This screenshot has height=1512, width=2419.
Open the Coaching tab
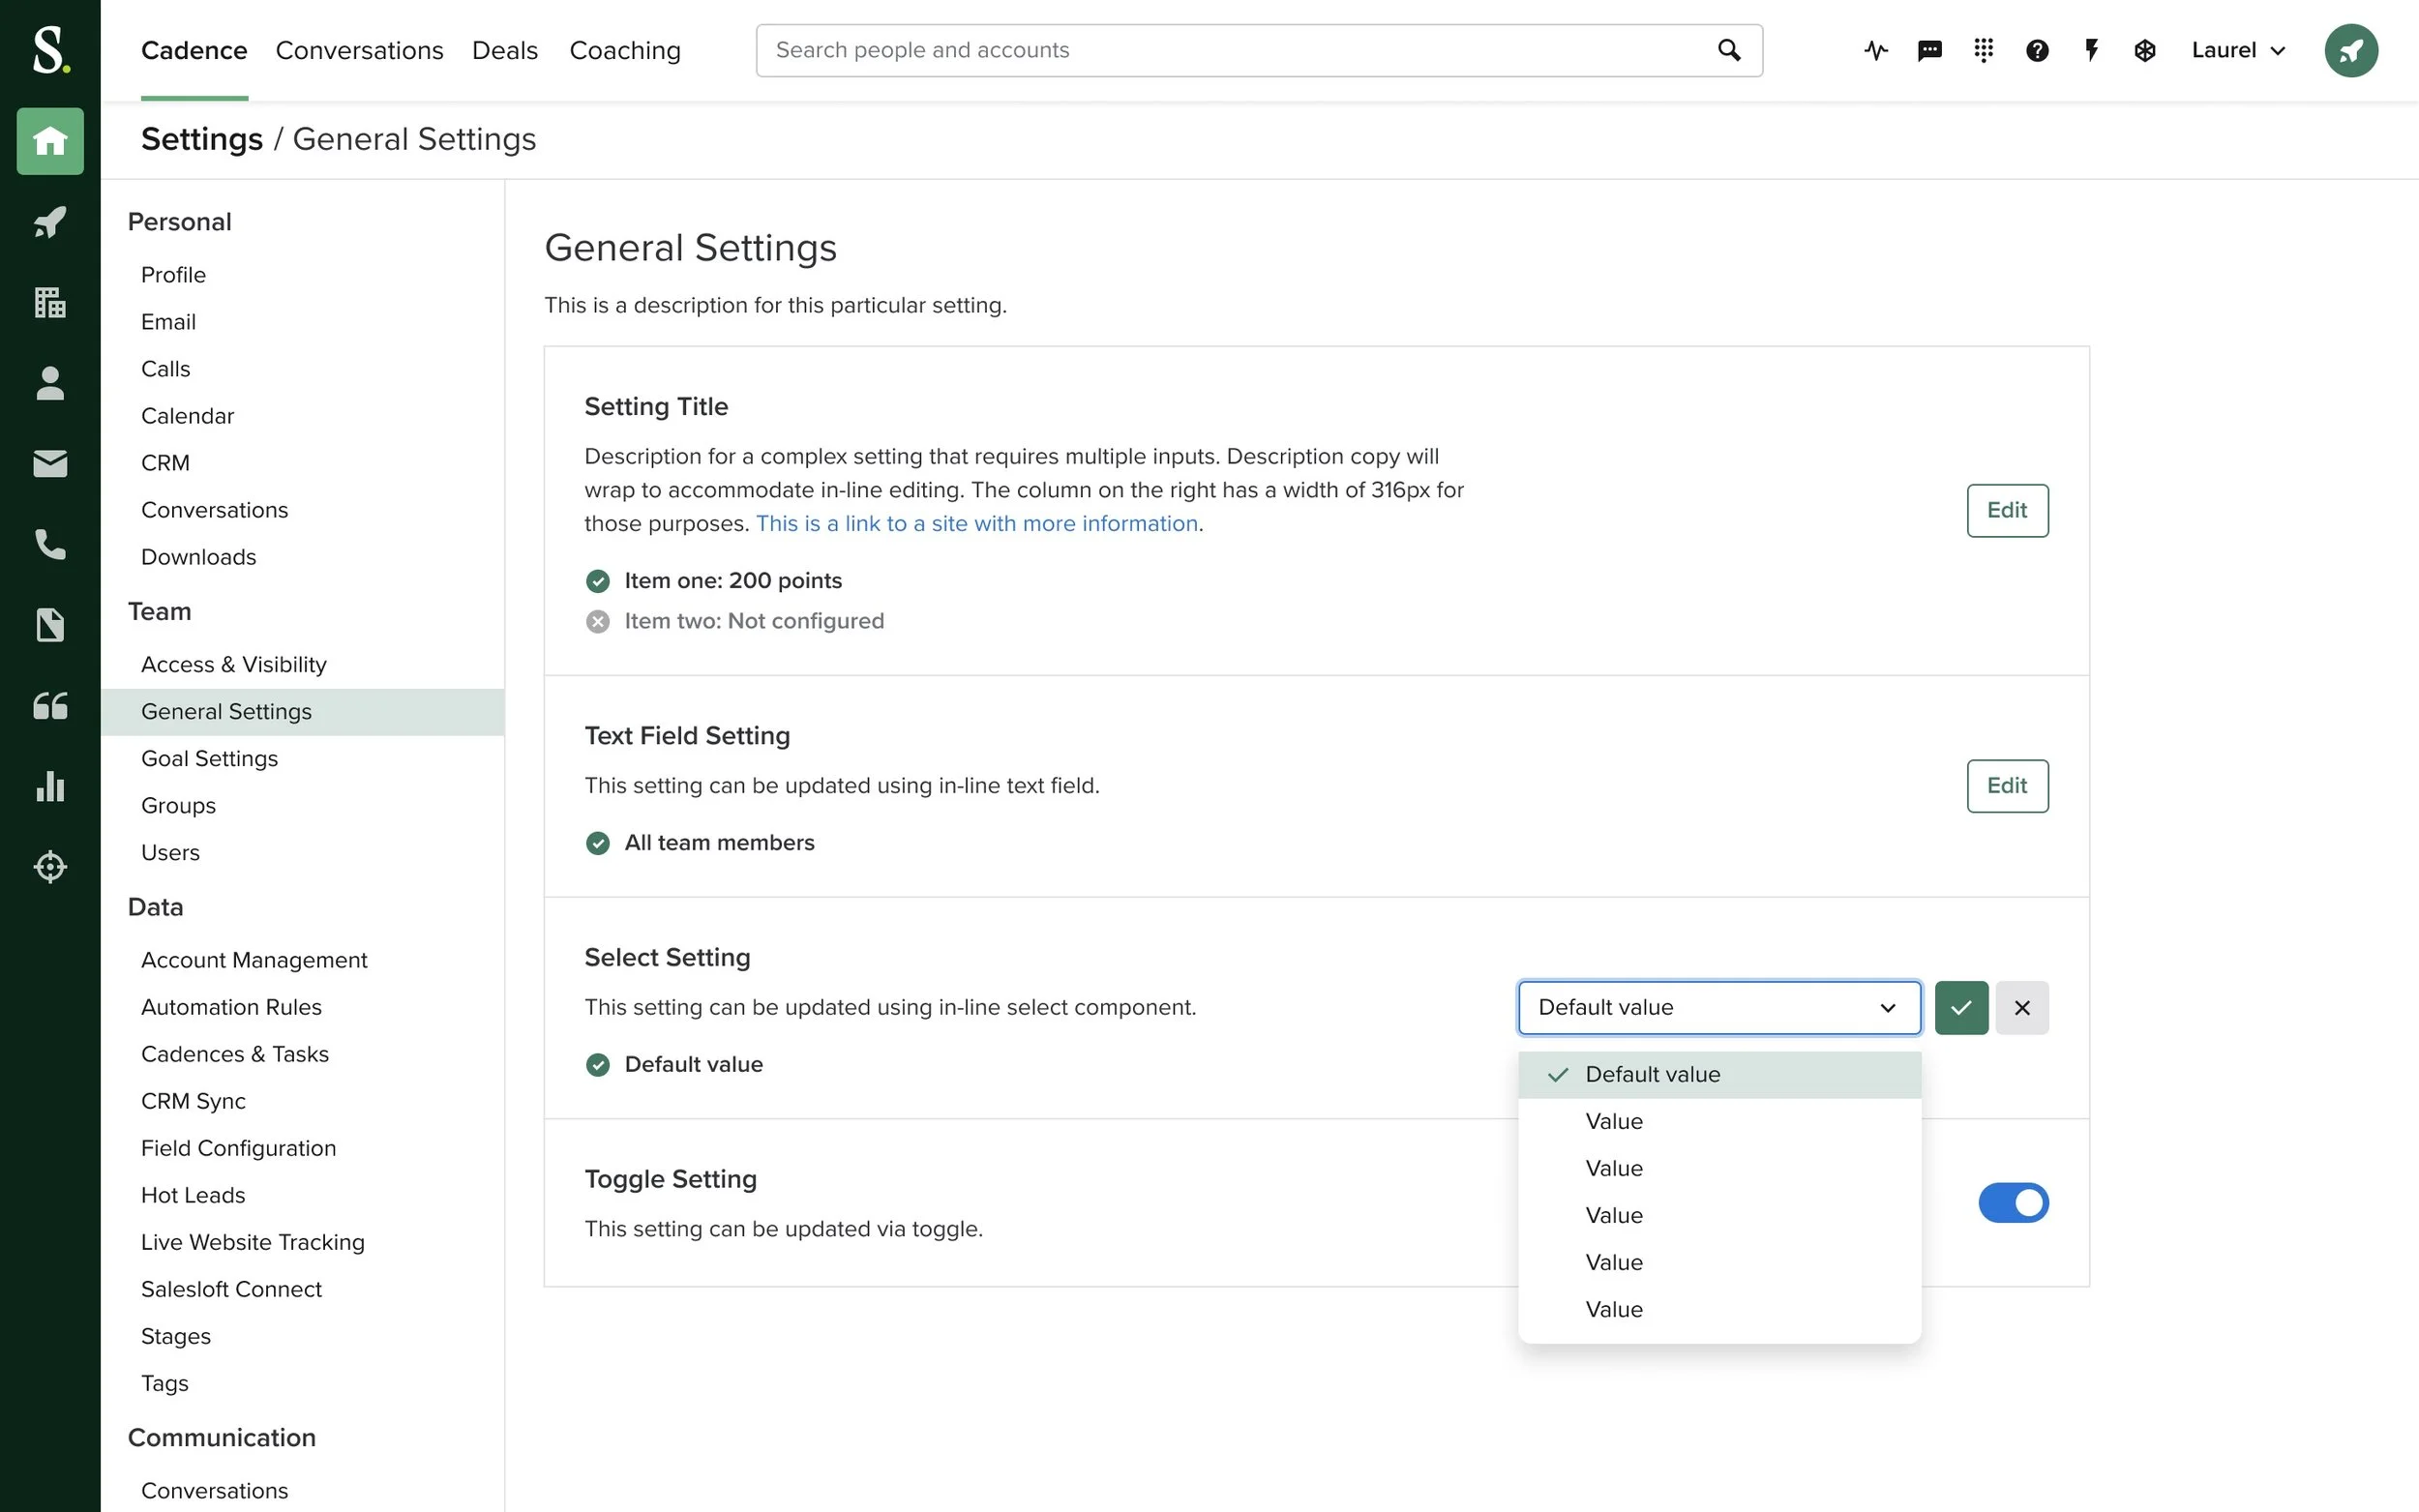pos(624,50)
